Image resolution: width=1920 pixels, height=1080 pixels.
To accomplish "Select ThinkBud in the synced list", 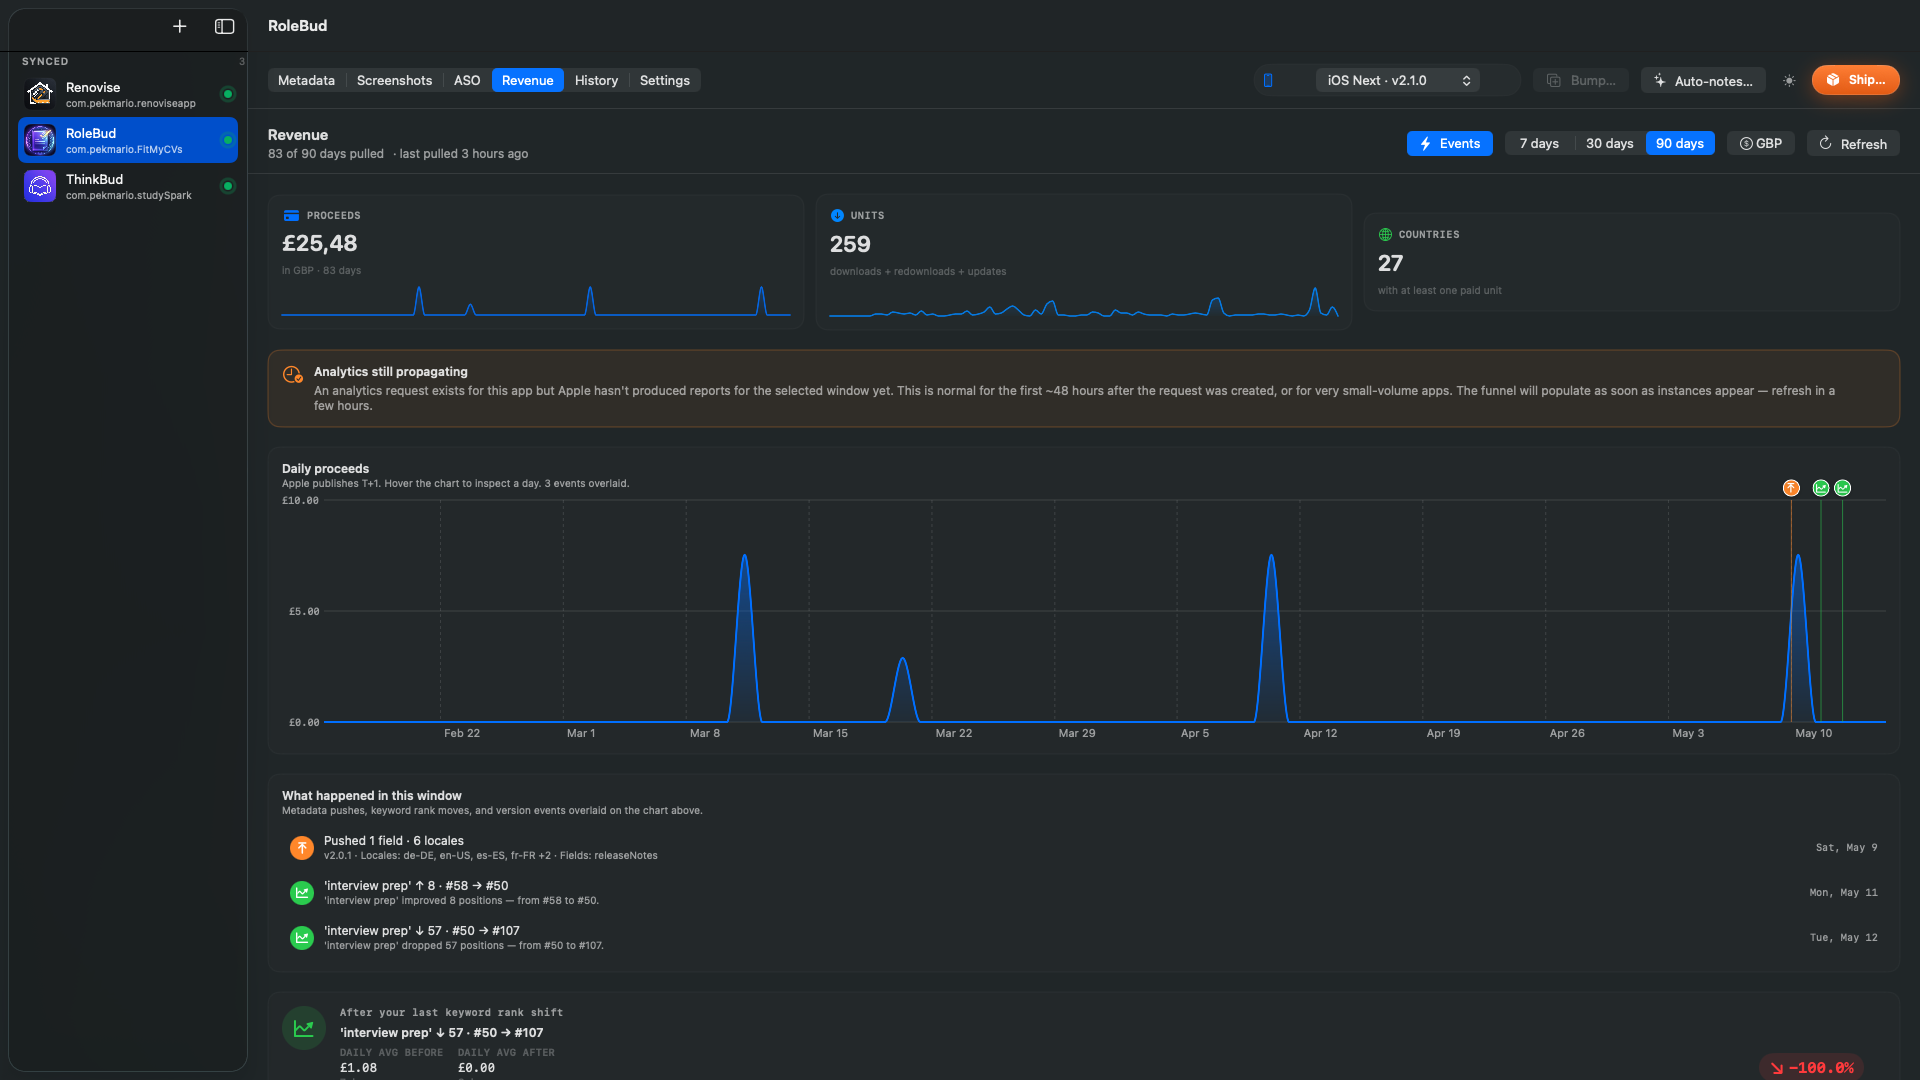I will coord(128,186).
